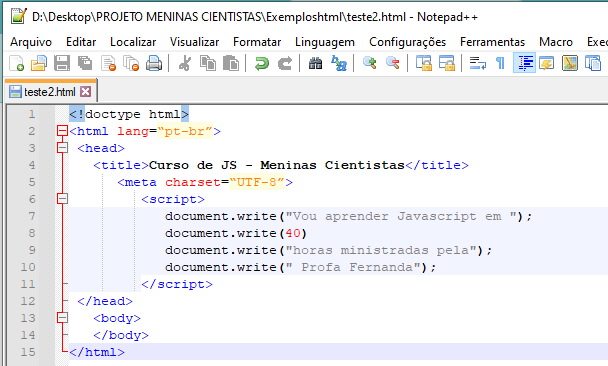608x366 pixels.
Task: Click the Synchronize vertical scrolling icon
Action: (x=423, y=63)
